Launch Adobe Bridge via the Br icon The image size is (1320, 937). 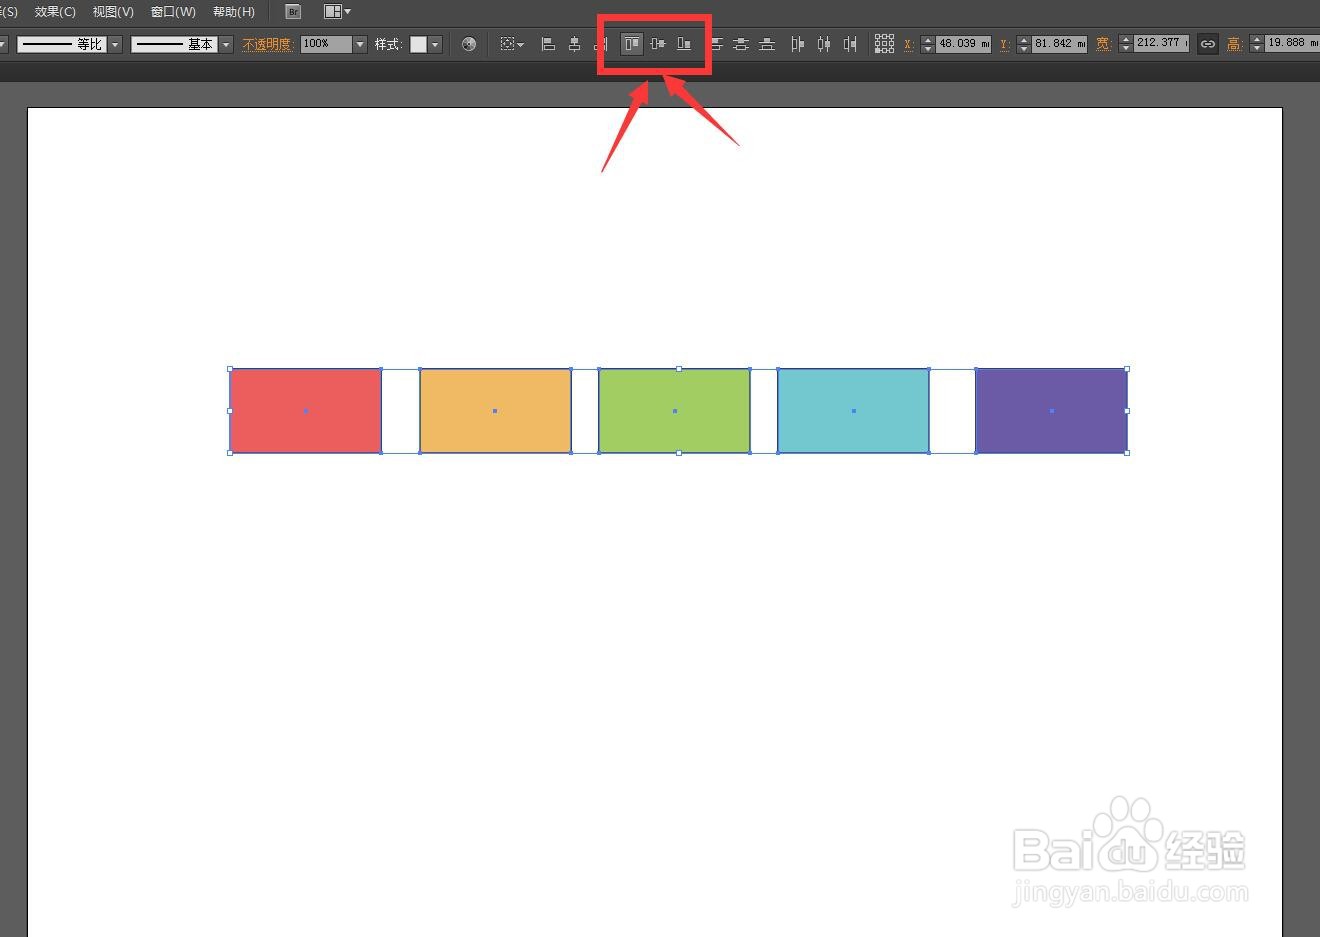coord(292,11)
